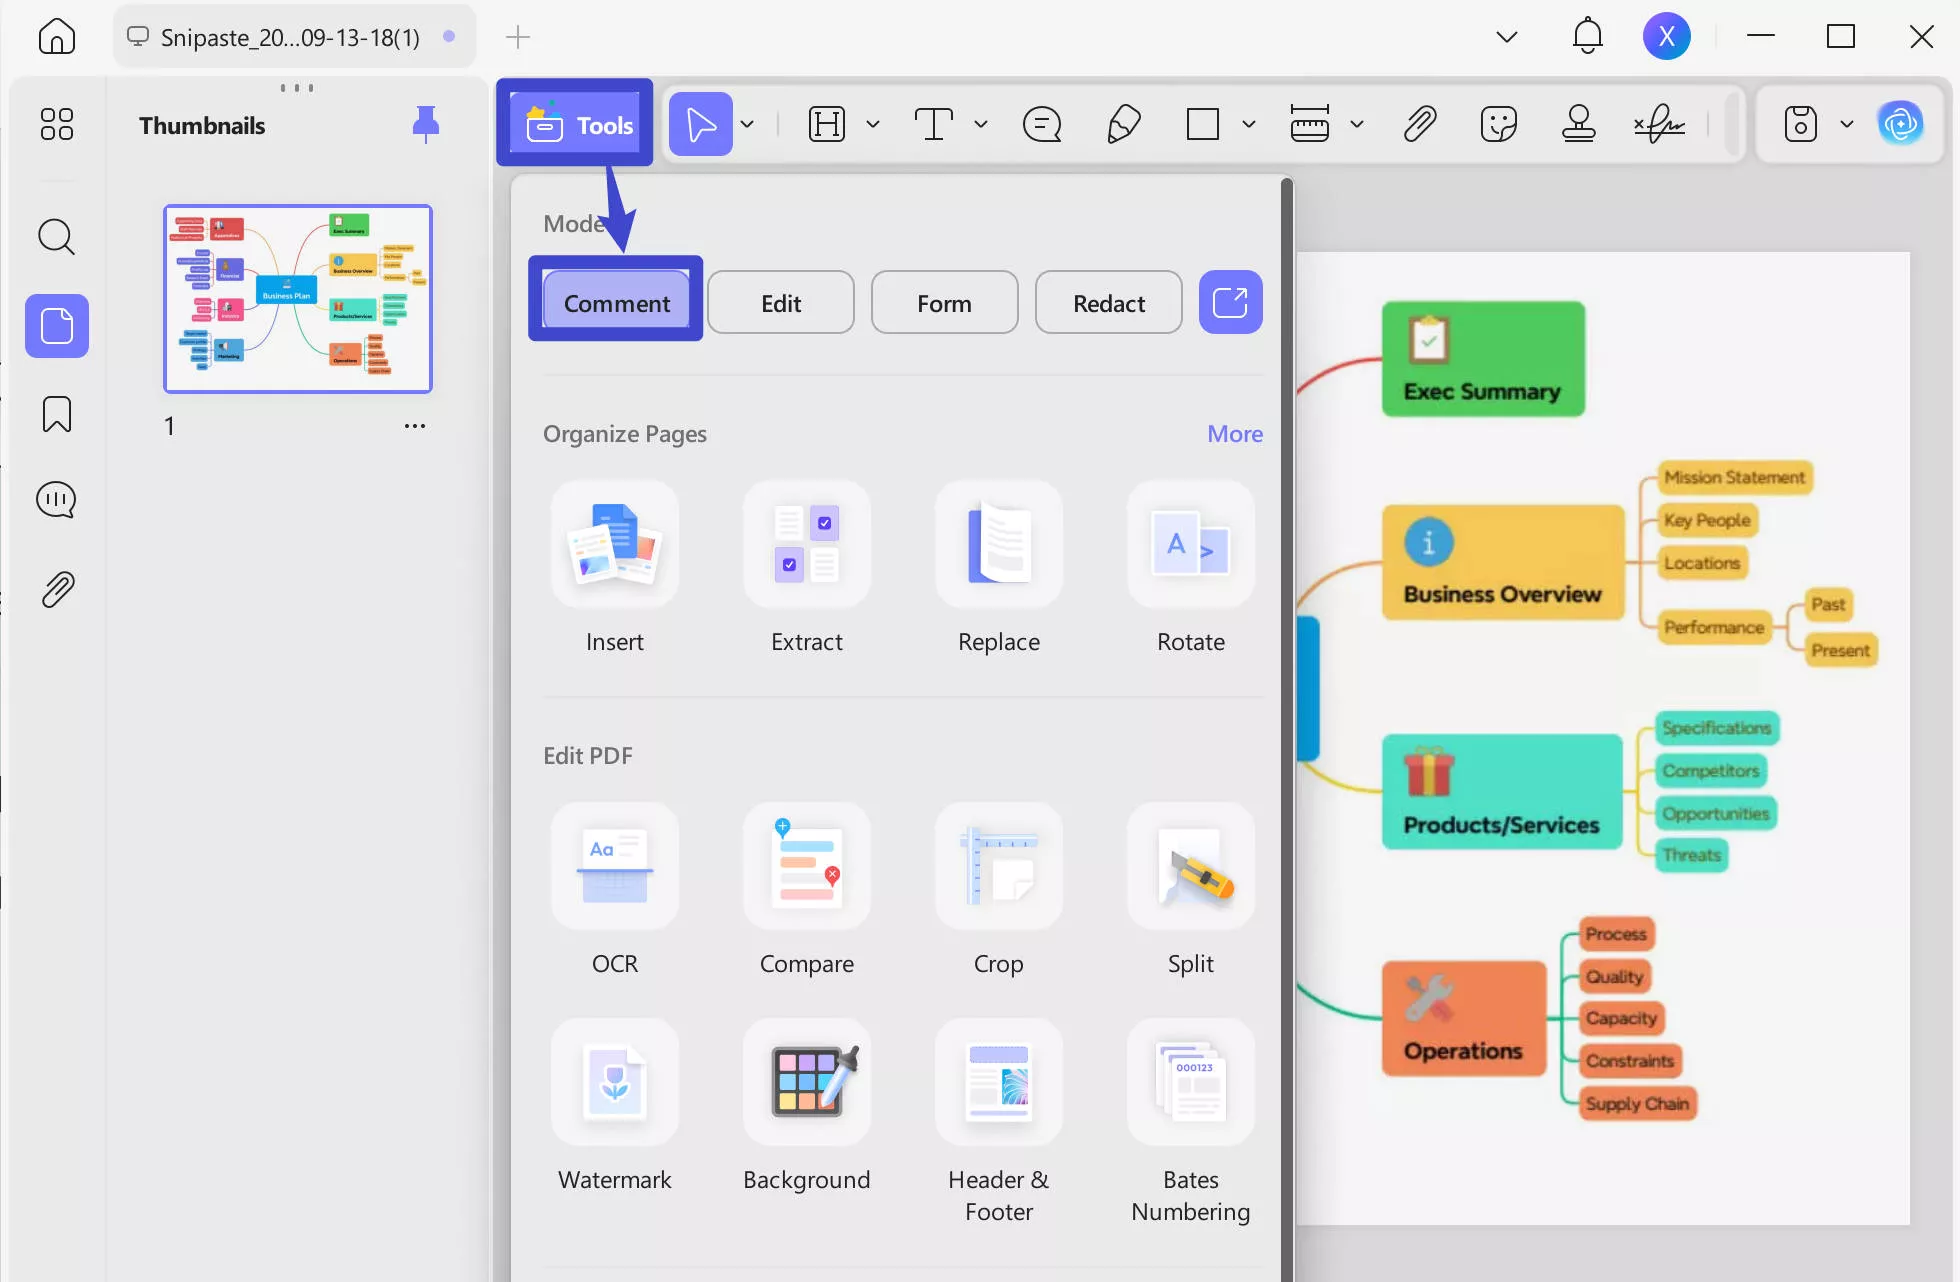Click the sticker tool icon

pyautogui.click(x=1498, y=124)
